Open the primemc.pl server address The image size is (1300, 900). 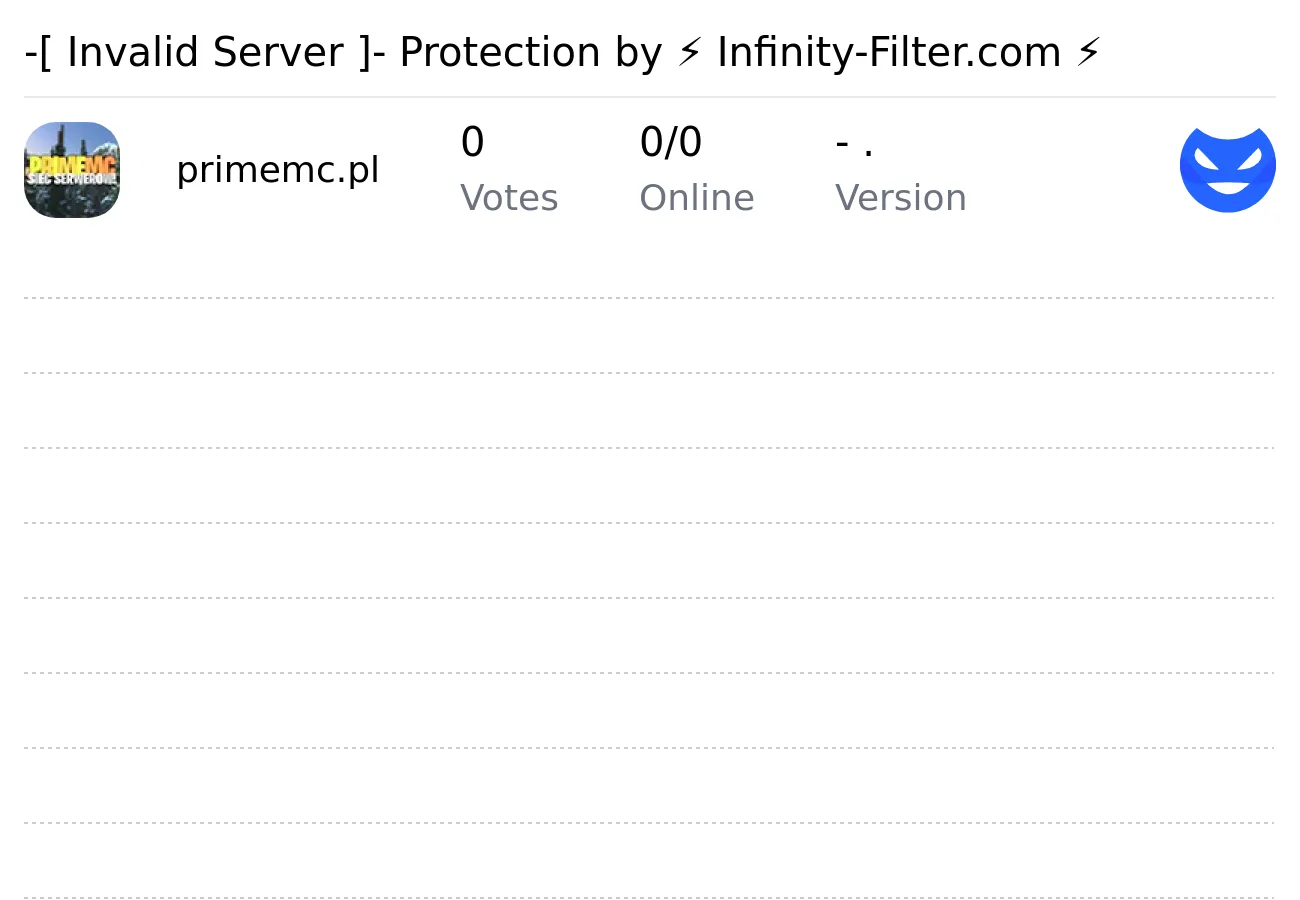coord(278,171)
